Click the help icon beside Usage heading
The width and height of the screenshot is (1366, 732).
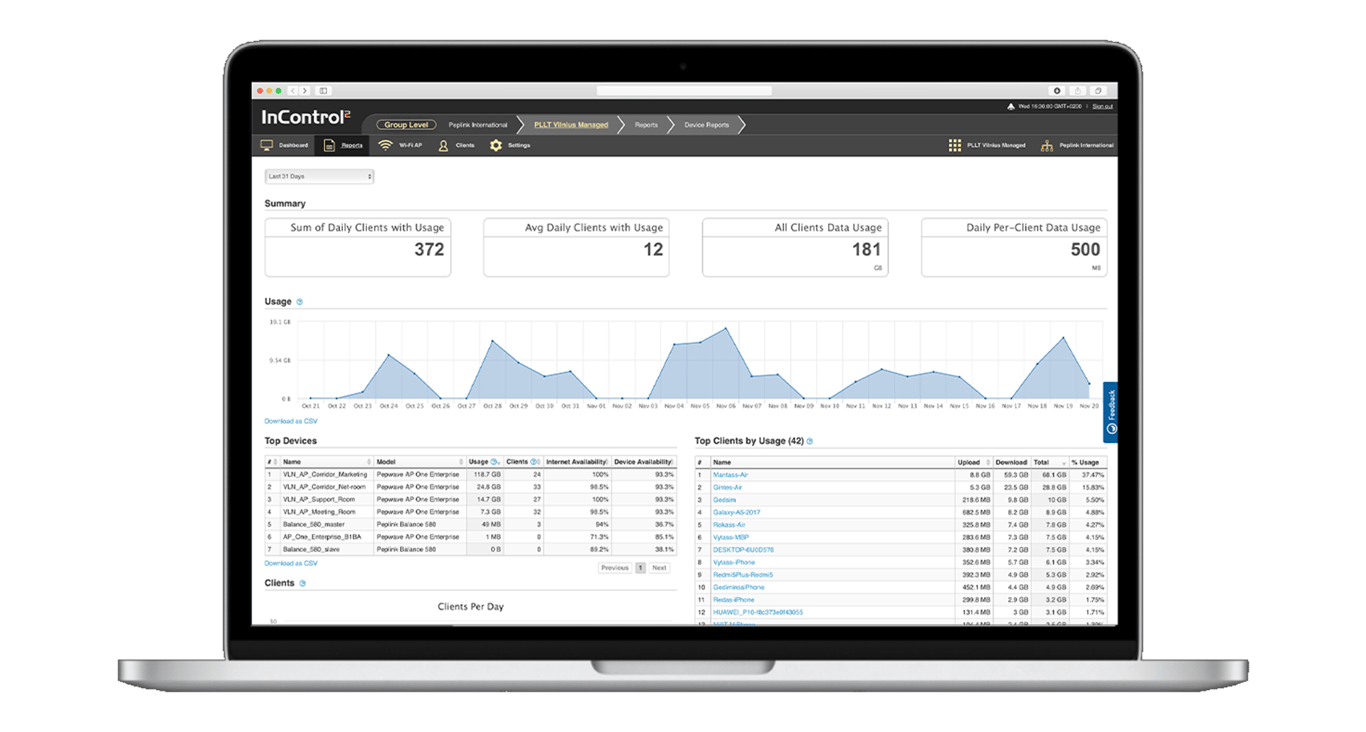pyautogui.click(x=300, y=302)
